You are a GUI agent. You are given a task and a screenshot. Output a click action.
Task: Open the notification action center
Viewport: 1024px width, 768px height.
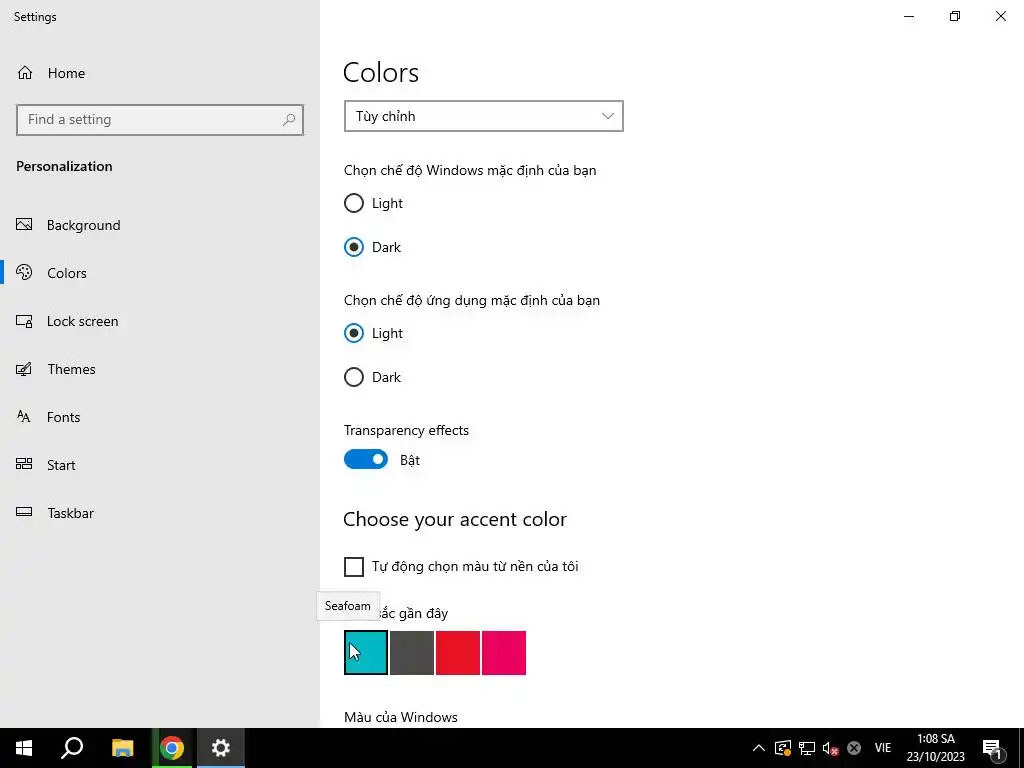(991, 748)
